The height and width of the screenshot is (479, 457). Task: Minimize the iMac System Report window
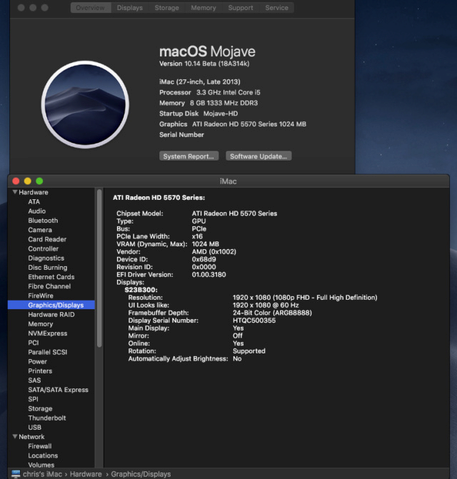(x=28, y=181)
